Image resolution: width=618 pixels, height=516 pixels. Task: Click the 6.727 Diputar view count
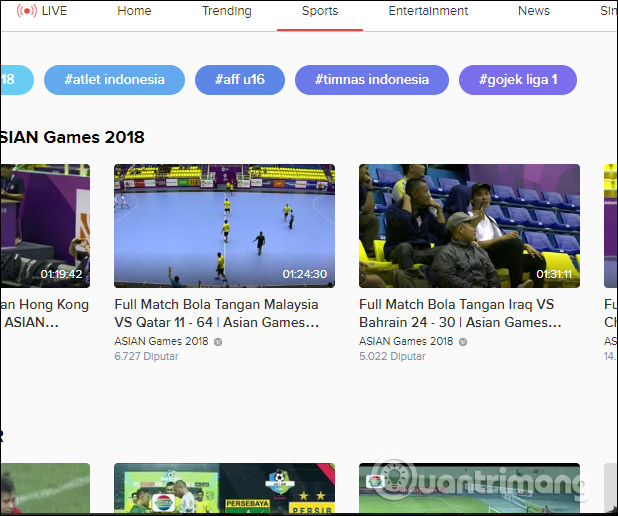click(146, 356)
